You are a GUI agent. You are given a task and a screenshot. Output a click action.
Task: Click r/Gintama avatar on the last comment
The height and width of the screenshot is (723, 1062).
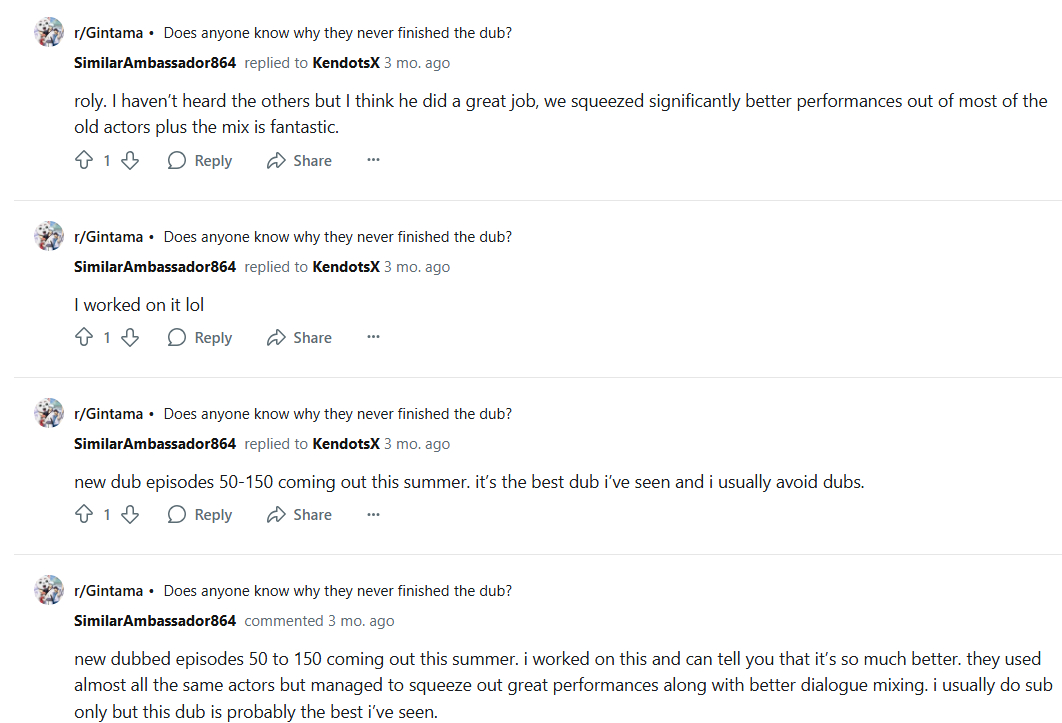pyautogui.click(x=49, y=590)
